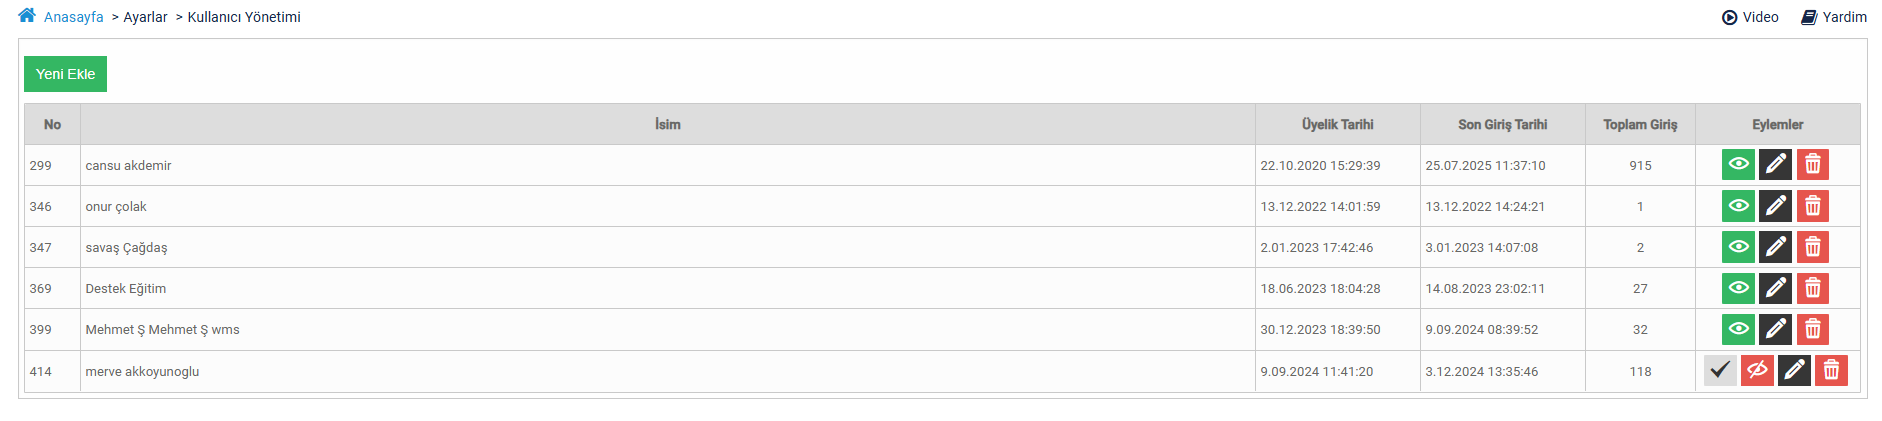1882x421 pixels.
Task: Delete merve akkoyunoglu with trash icon
Action: [x=1831, y=370]
